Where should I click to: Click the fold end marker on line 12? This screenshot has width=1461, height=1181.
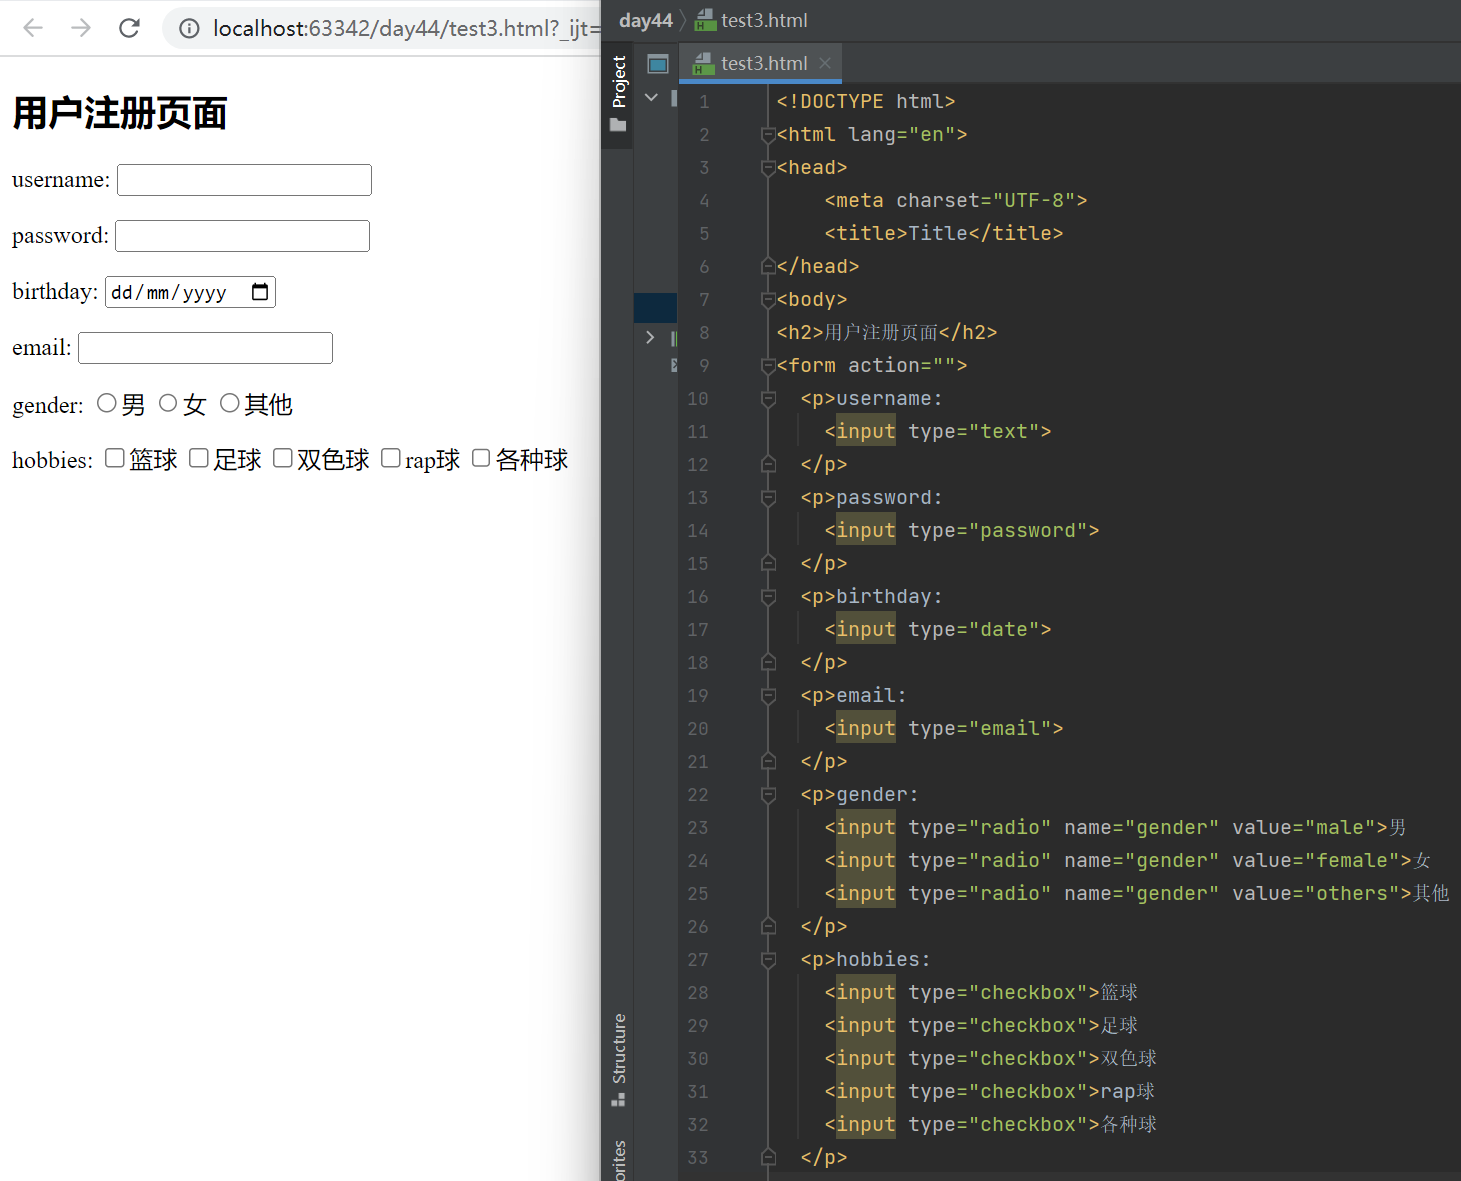click(768, 465)
